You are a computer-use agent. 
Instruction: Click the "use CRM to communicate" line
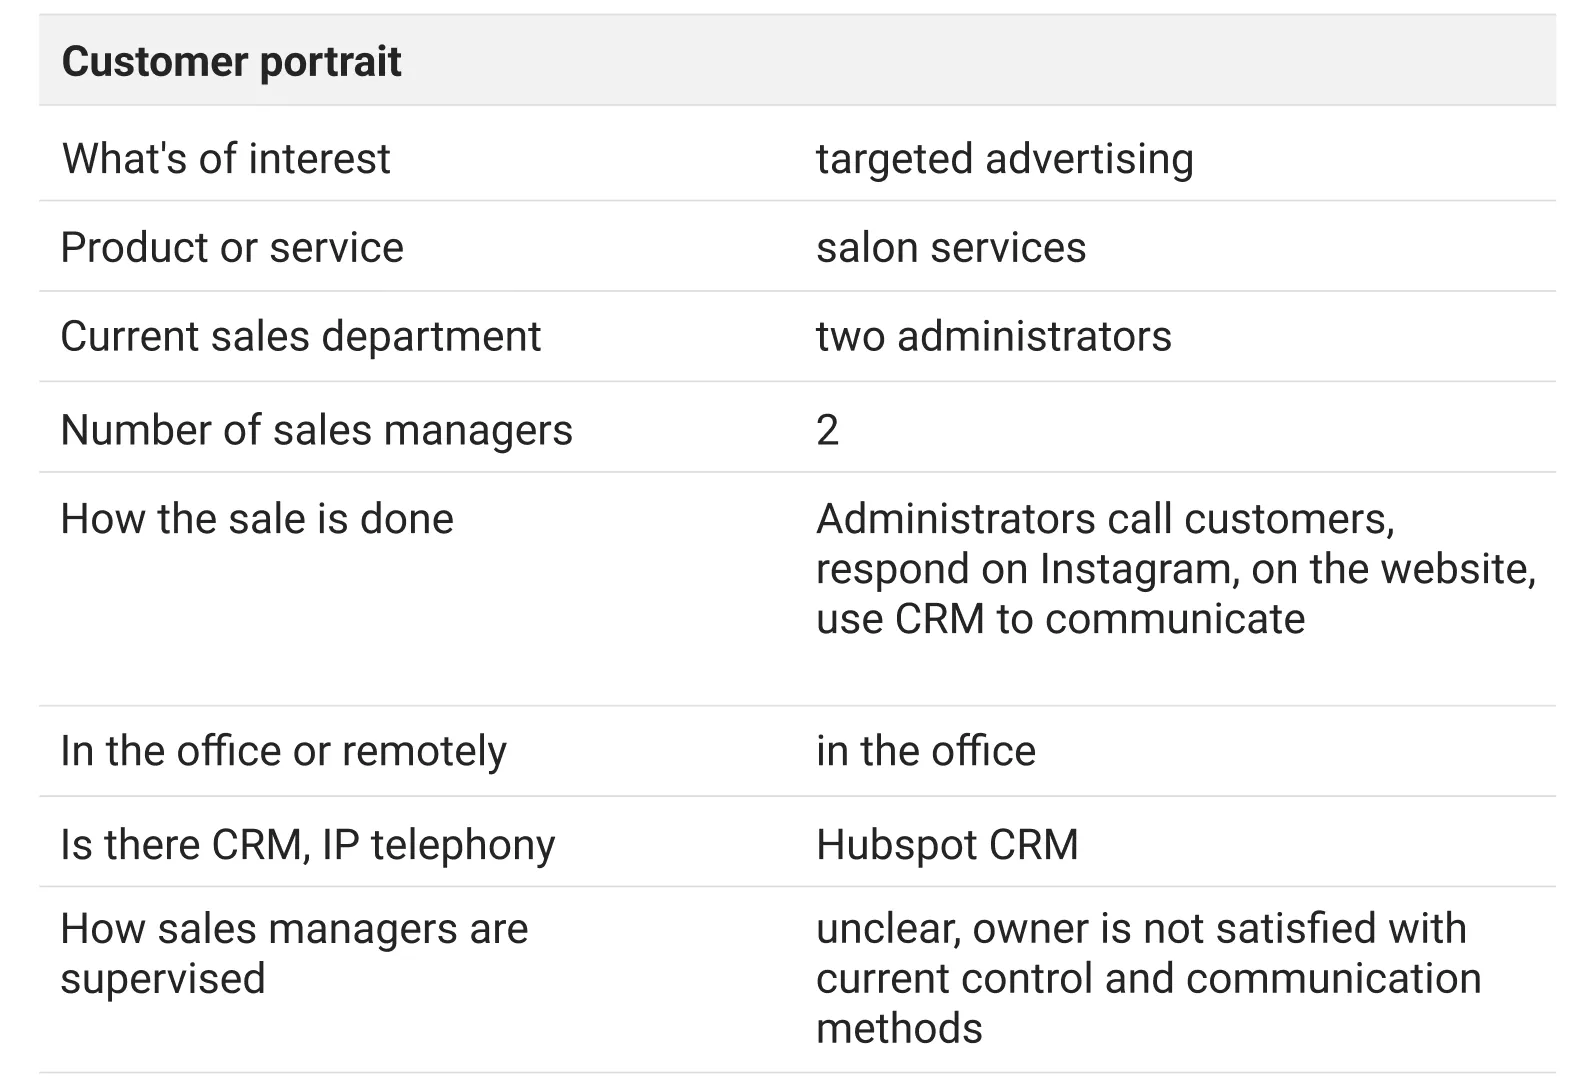click(1060, 620)
